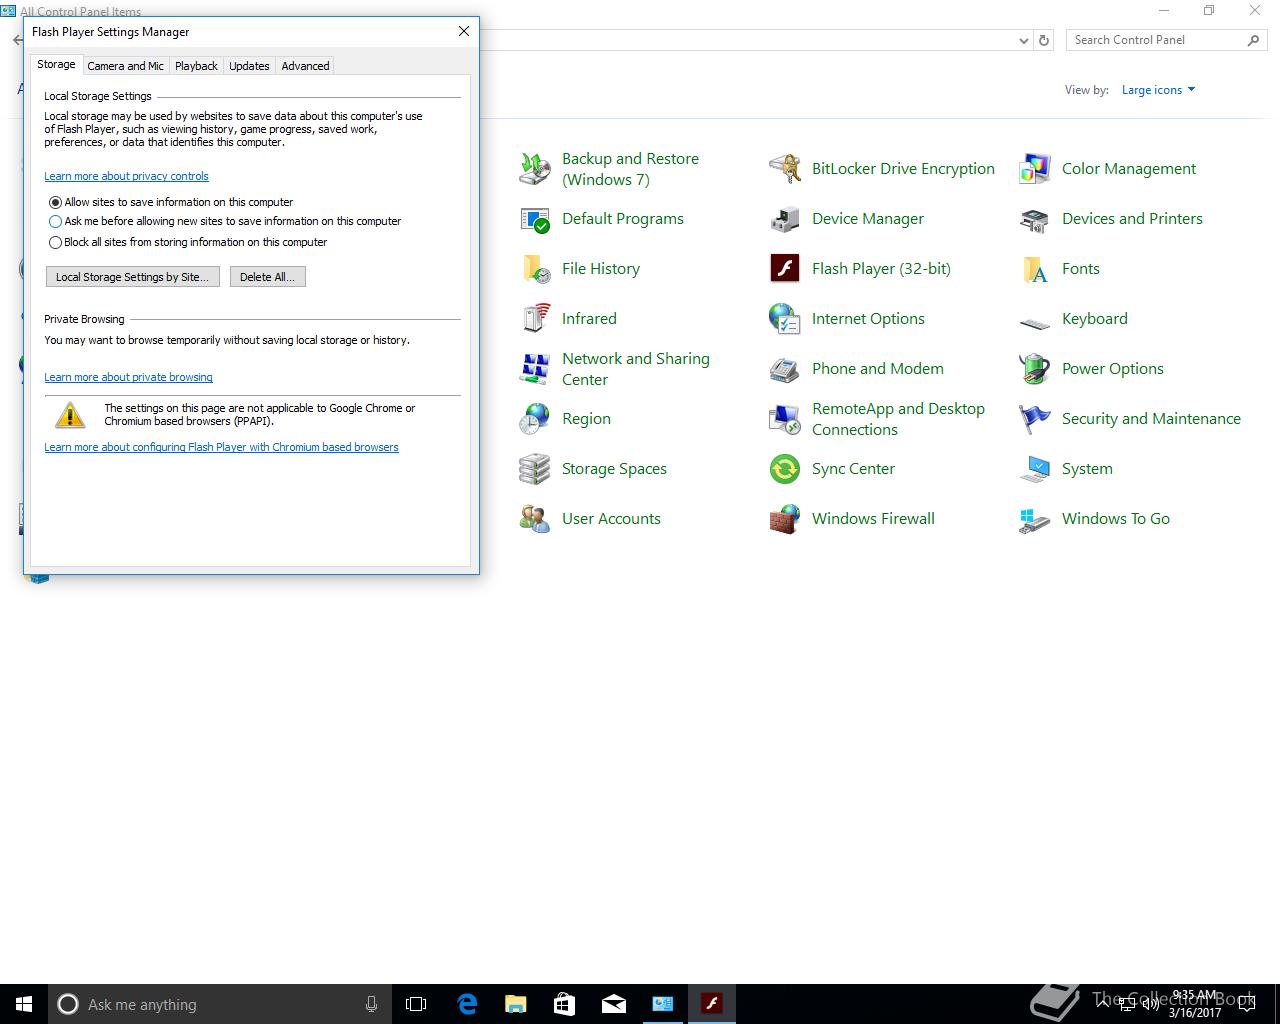The image size is (1280, 1024).
Task: Open BitLocker Drive Encryption icon
Action: pyautogui.click(x=785, y=169)
